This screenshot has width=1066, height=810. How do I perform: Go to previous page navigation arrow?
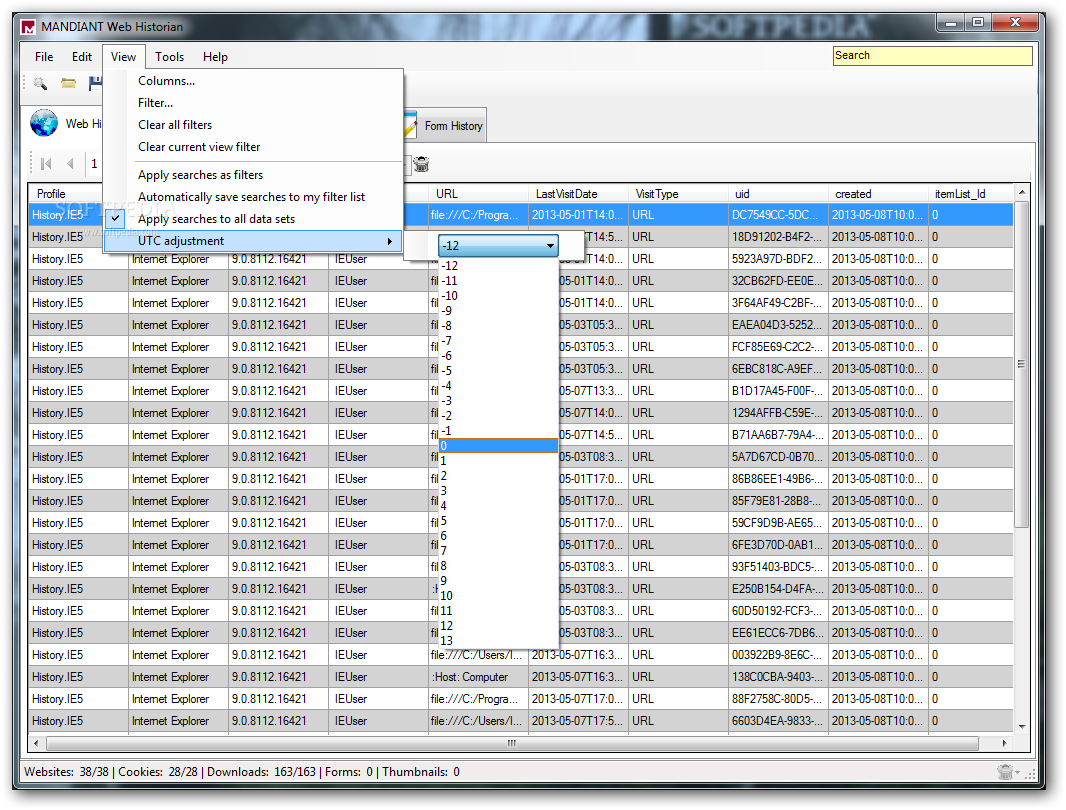click(70, 164)
